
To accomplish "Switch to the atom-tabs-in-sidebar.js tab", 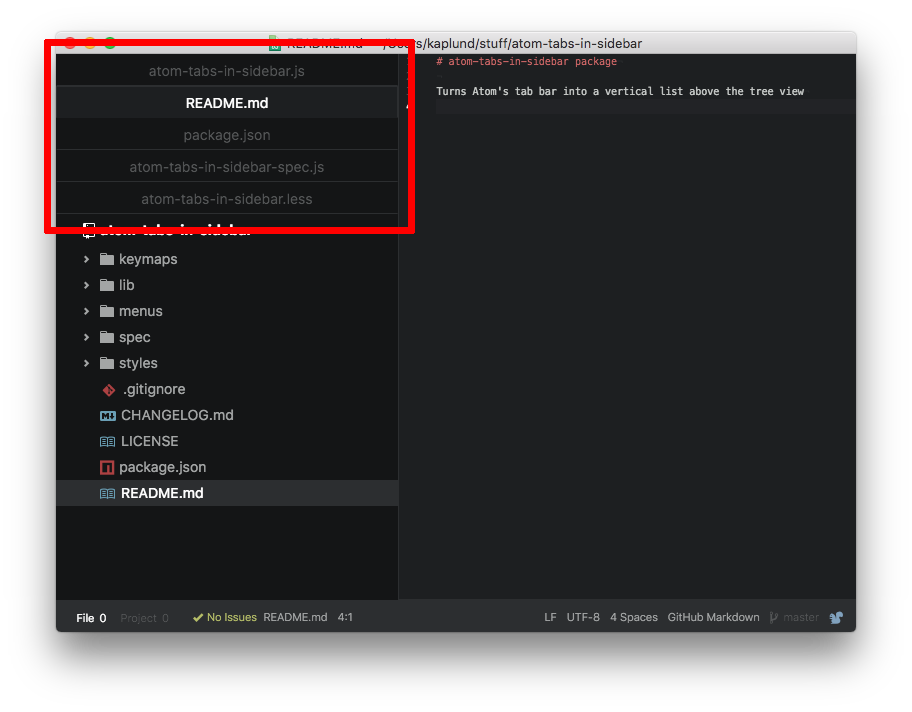I will pyautogui.click(x=227, y=71).
